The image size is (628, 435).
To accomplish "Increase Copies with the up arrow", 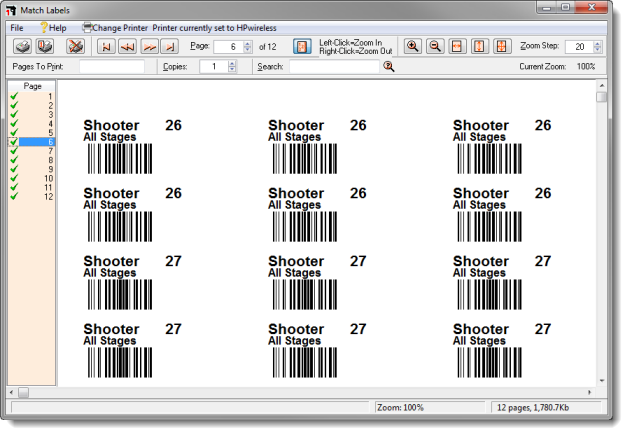I will 232,63.
